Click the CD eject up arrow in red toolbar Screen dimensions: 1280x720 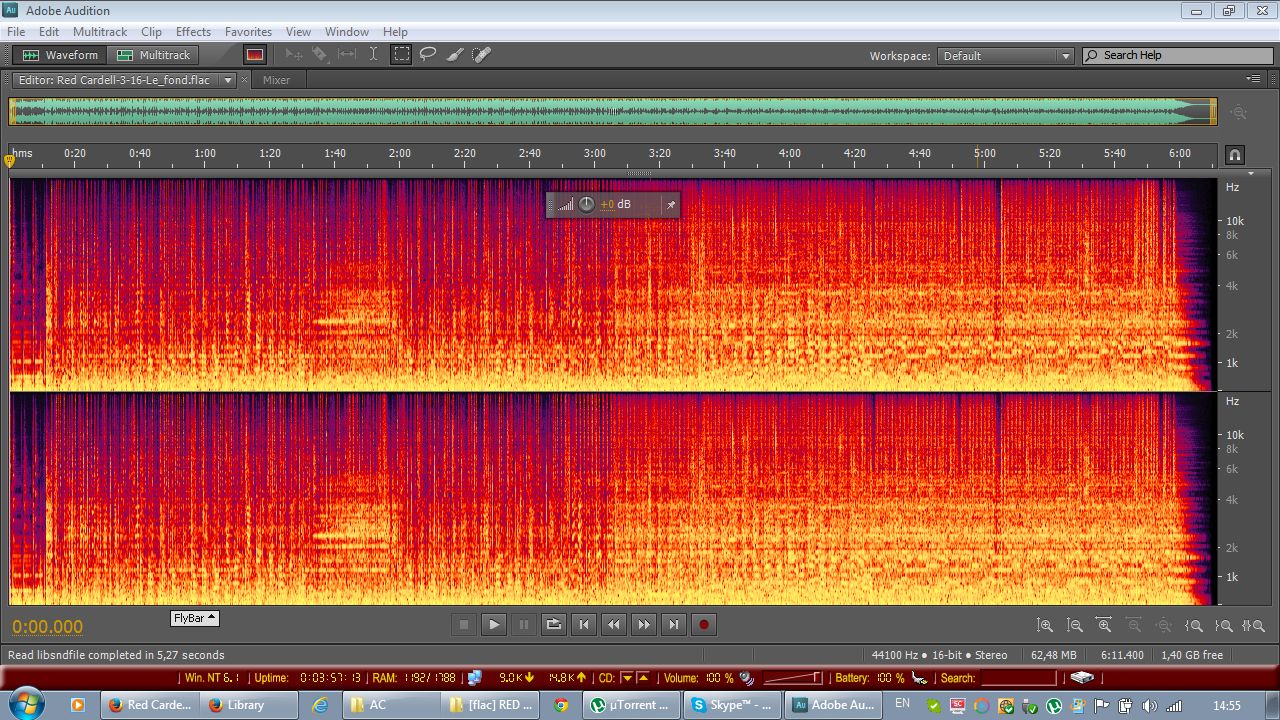tap(642, 678)
